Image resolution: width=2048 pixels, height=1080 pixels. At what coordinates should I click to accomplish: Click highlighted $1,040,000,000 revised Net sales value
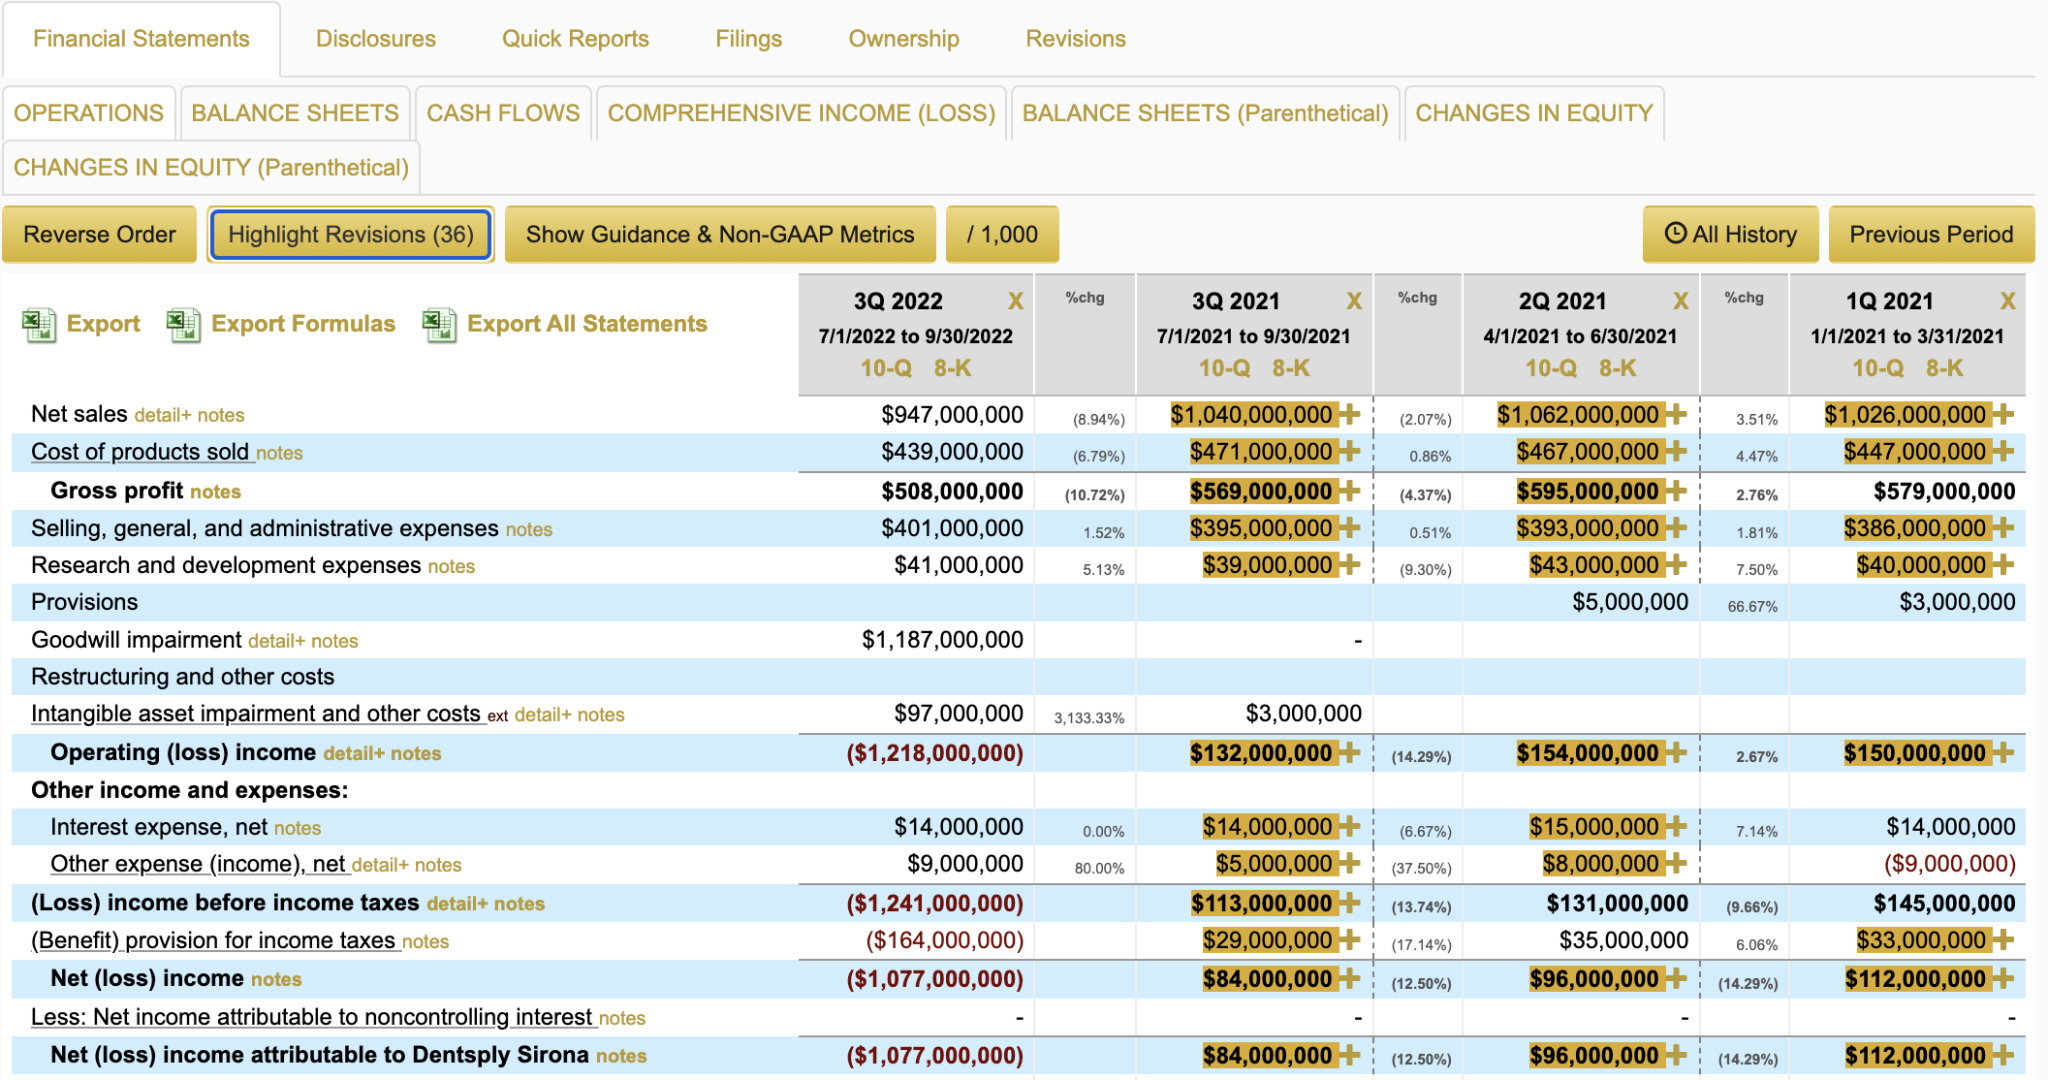[1251, 414]
